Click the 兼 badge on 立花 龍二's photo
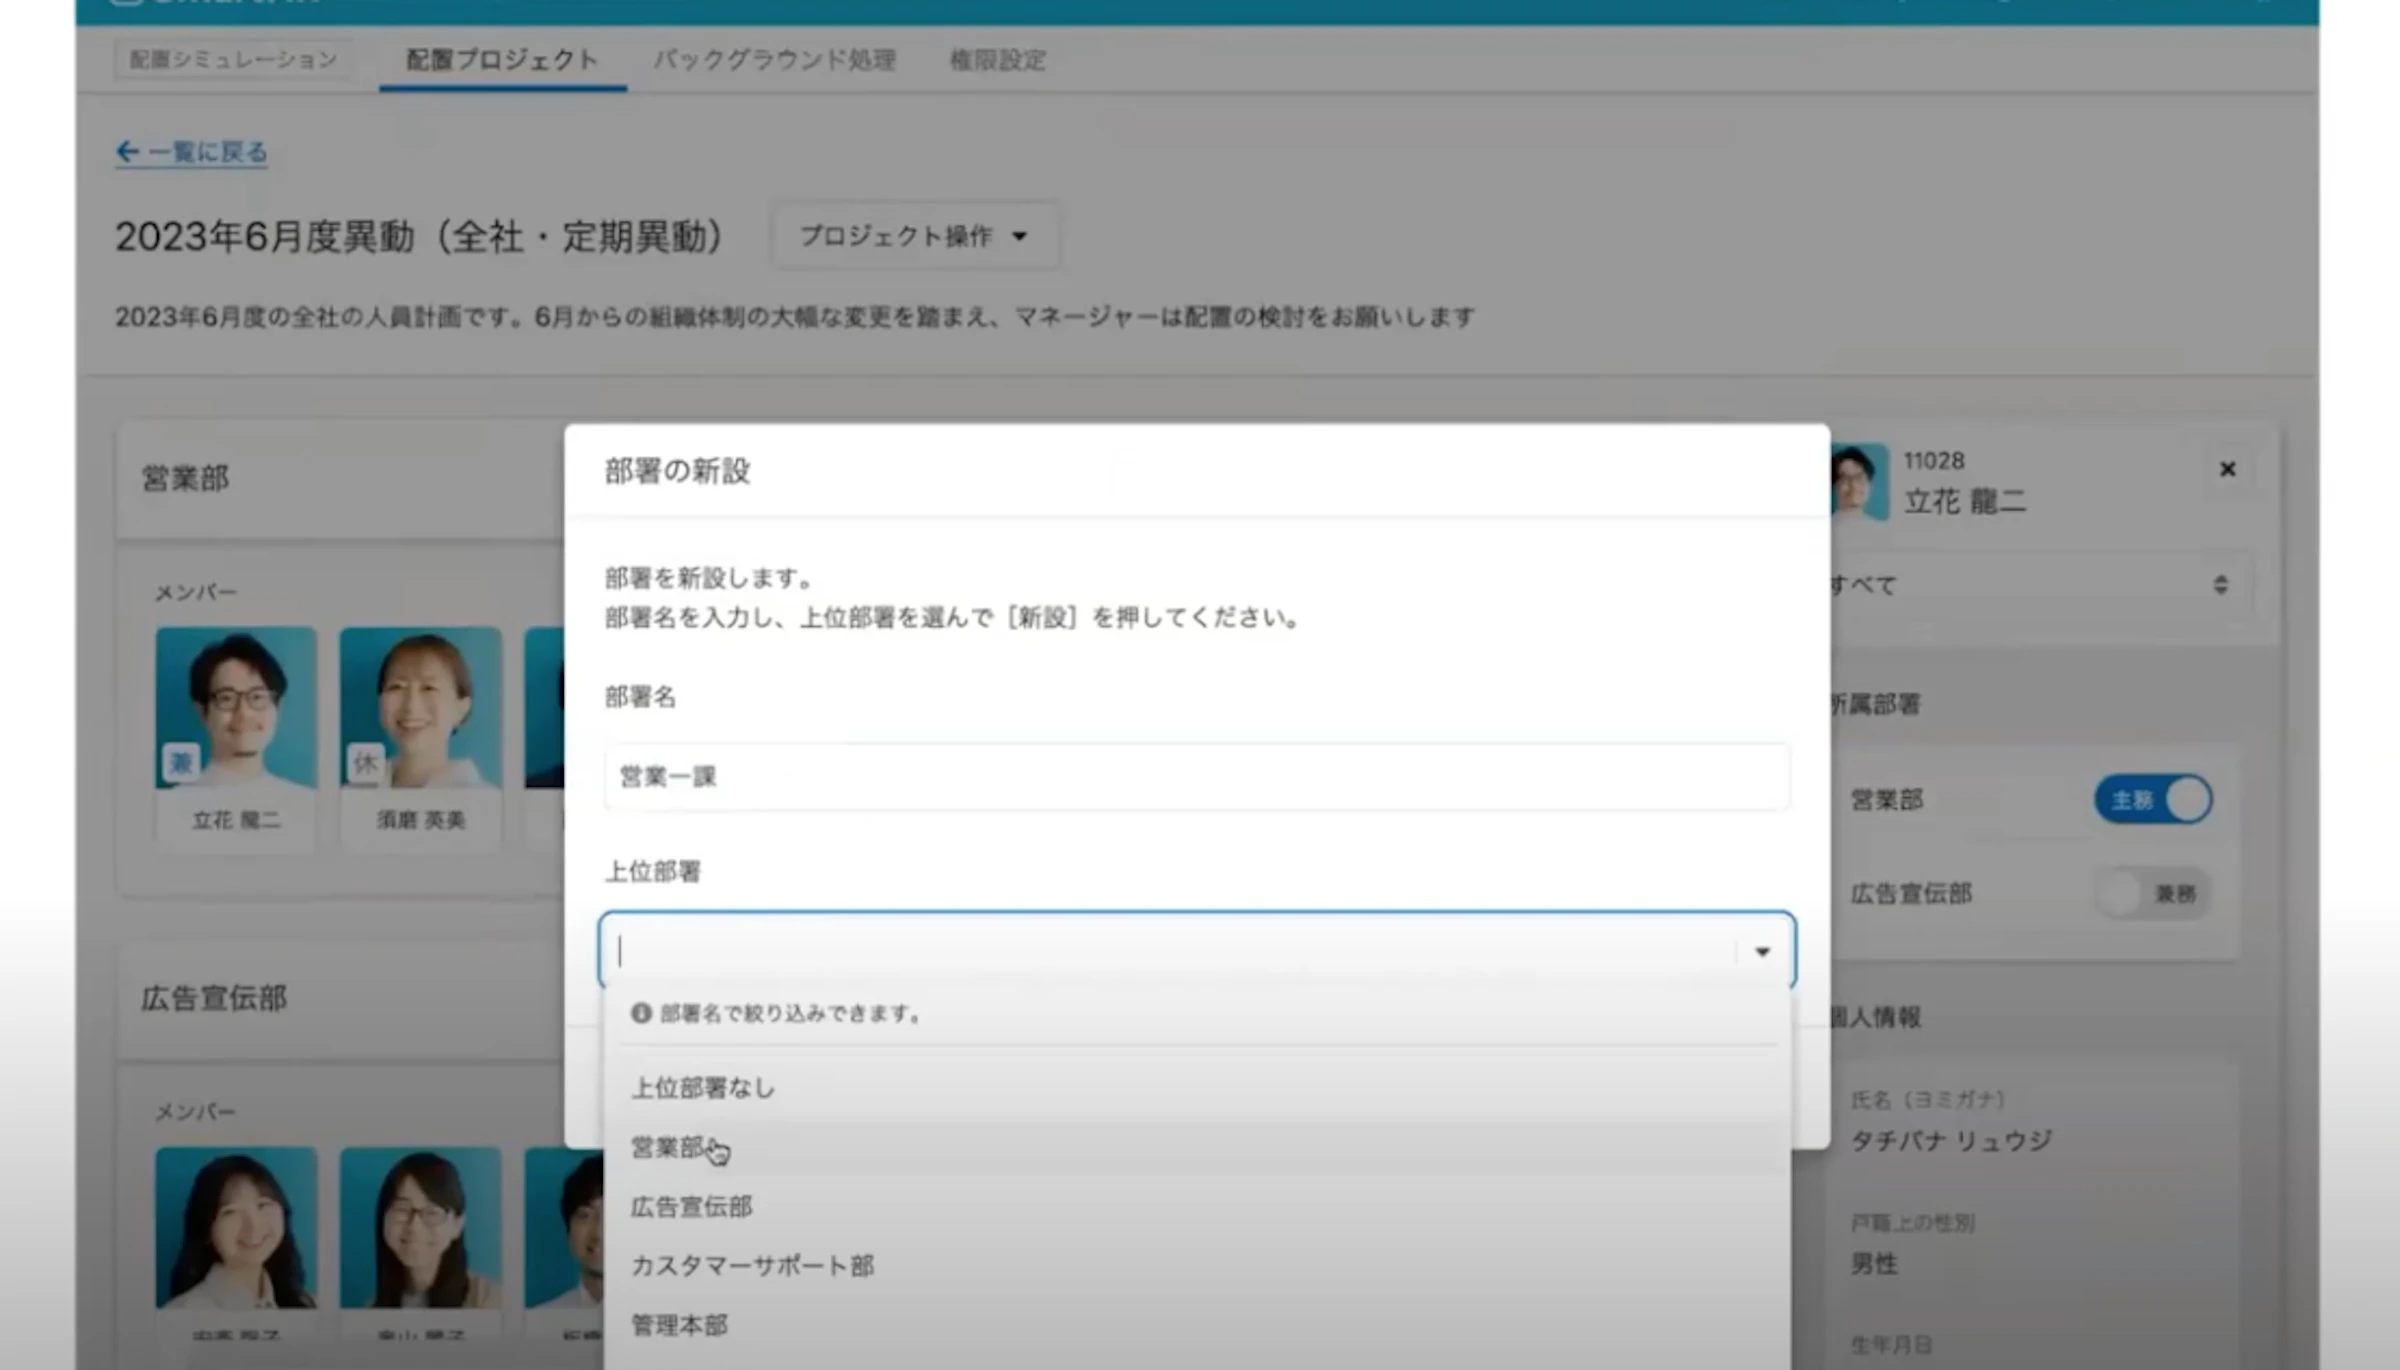This screenshot has height=1370, width=2400. coord(181,763)
